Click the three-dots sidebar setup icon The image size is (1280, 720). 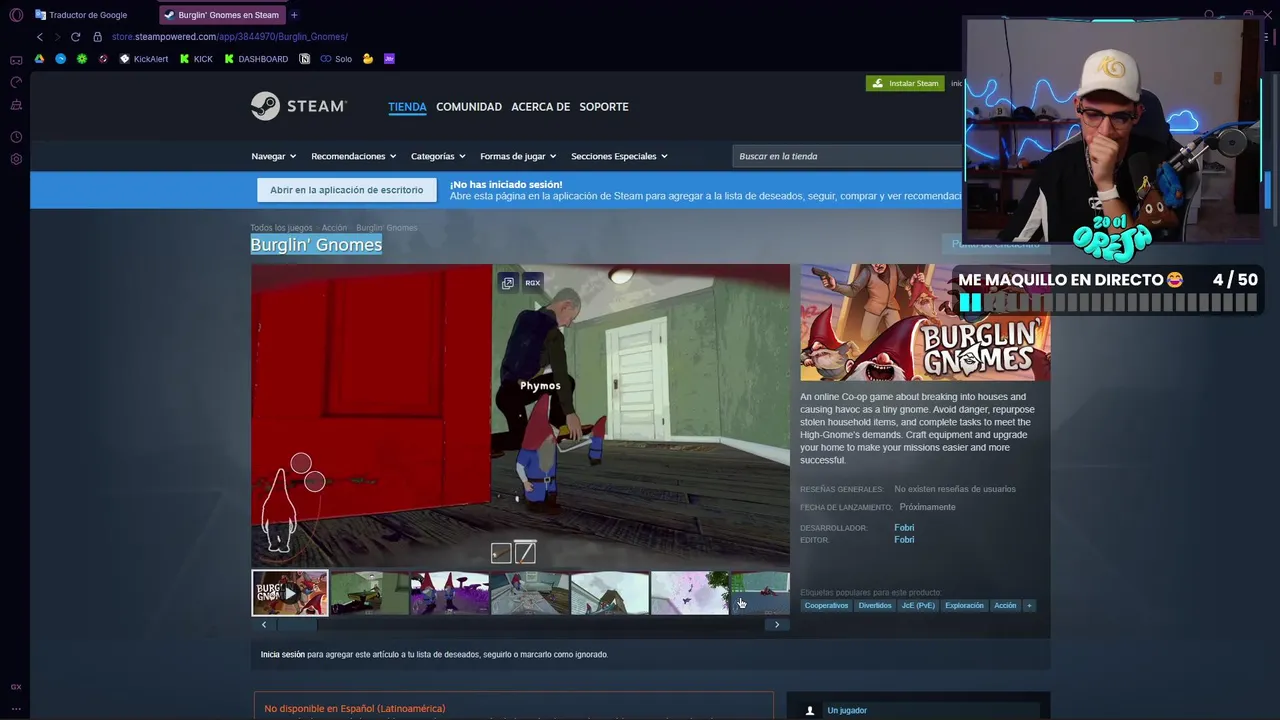[16, 708]
